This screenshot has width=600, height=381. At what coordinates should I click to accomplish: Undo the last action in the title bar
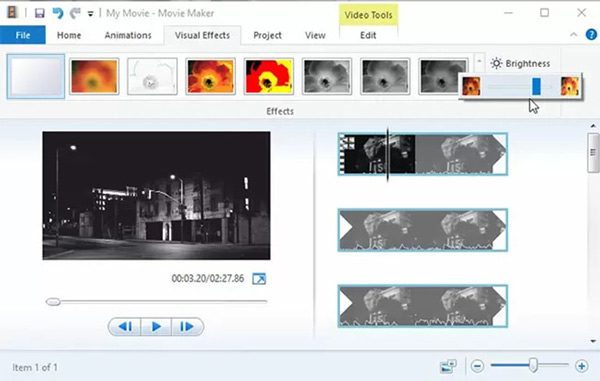point(58,13)
